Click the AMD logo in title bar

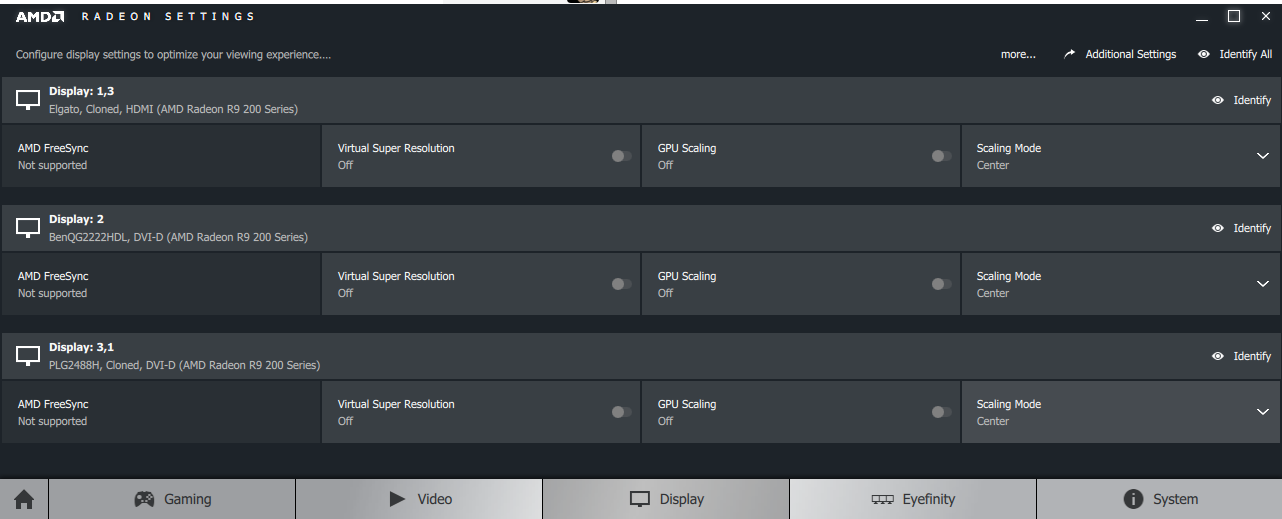[40, 16]
